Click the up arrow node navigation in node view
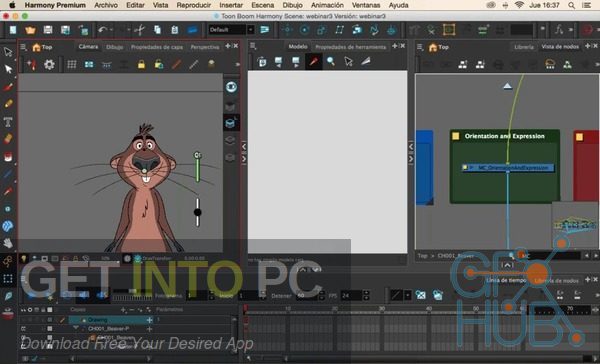The width and height of the screenshot is (600, 364). click(x=507, y=86)
